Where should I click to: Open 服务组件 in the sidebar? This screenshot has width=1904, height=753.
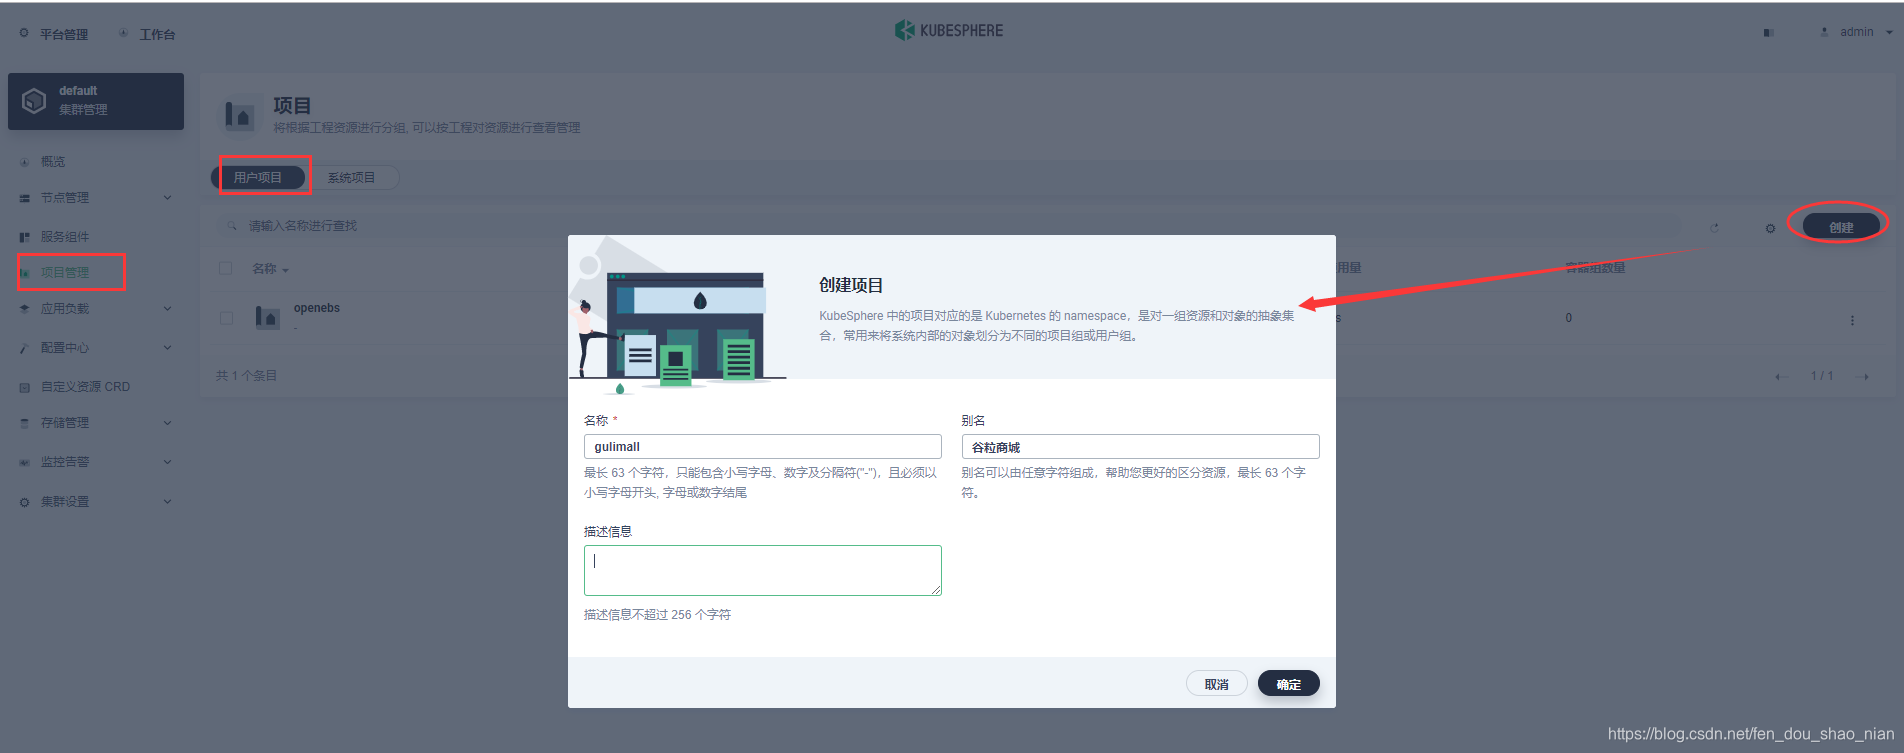click(65, 237)
